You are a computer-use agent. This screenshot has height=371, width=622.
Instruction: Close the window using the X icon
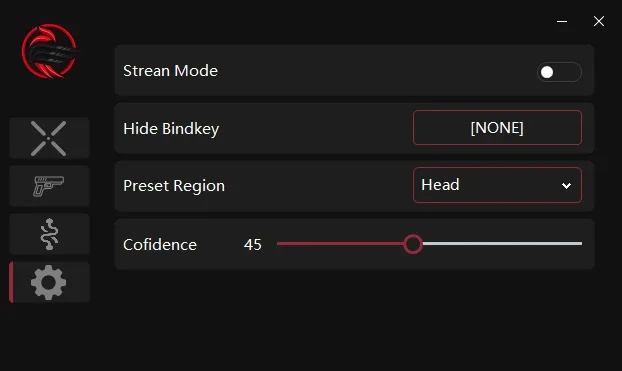(x=599, y=21)
